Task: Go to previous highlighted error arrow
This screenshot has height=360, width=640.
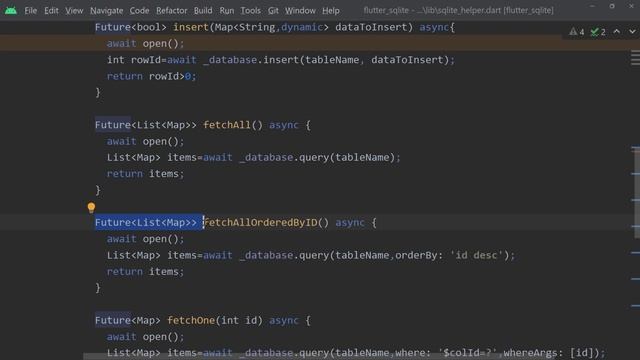Action: click(617, 31)
